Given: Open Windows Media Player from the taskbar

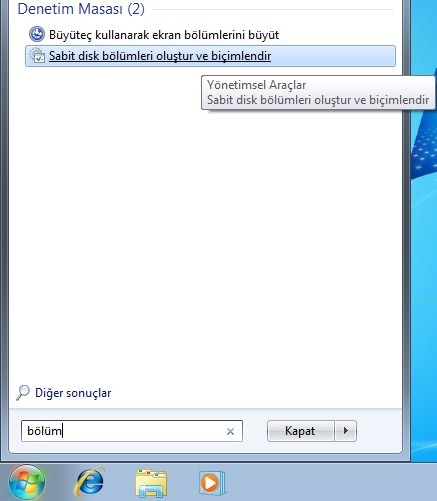Looking at the screenshot, I should [x=212, y=482].
